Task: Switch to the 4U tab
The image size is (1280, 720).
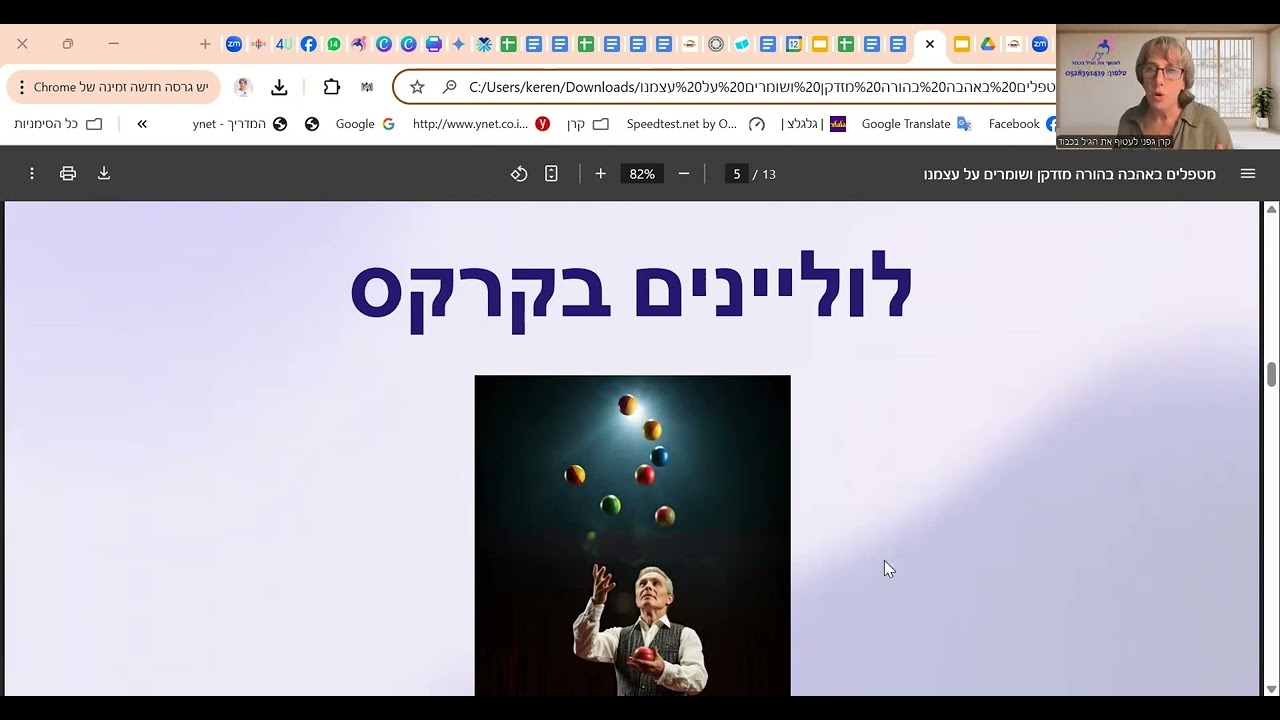Action: click(x=284, y=44)
